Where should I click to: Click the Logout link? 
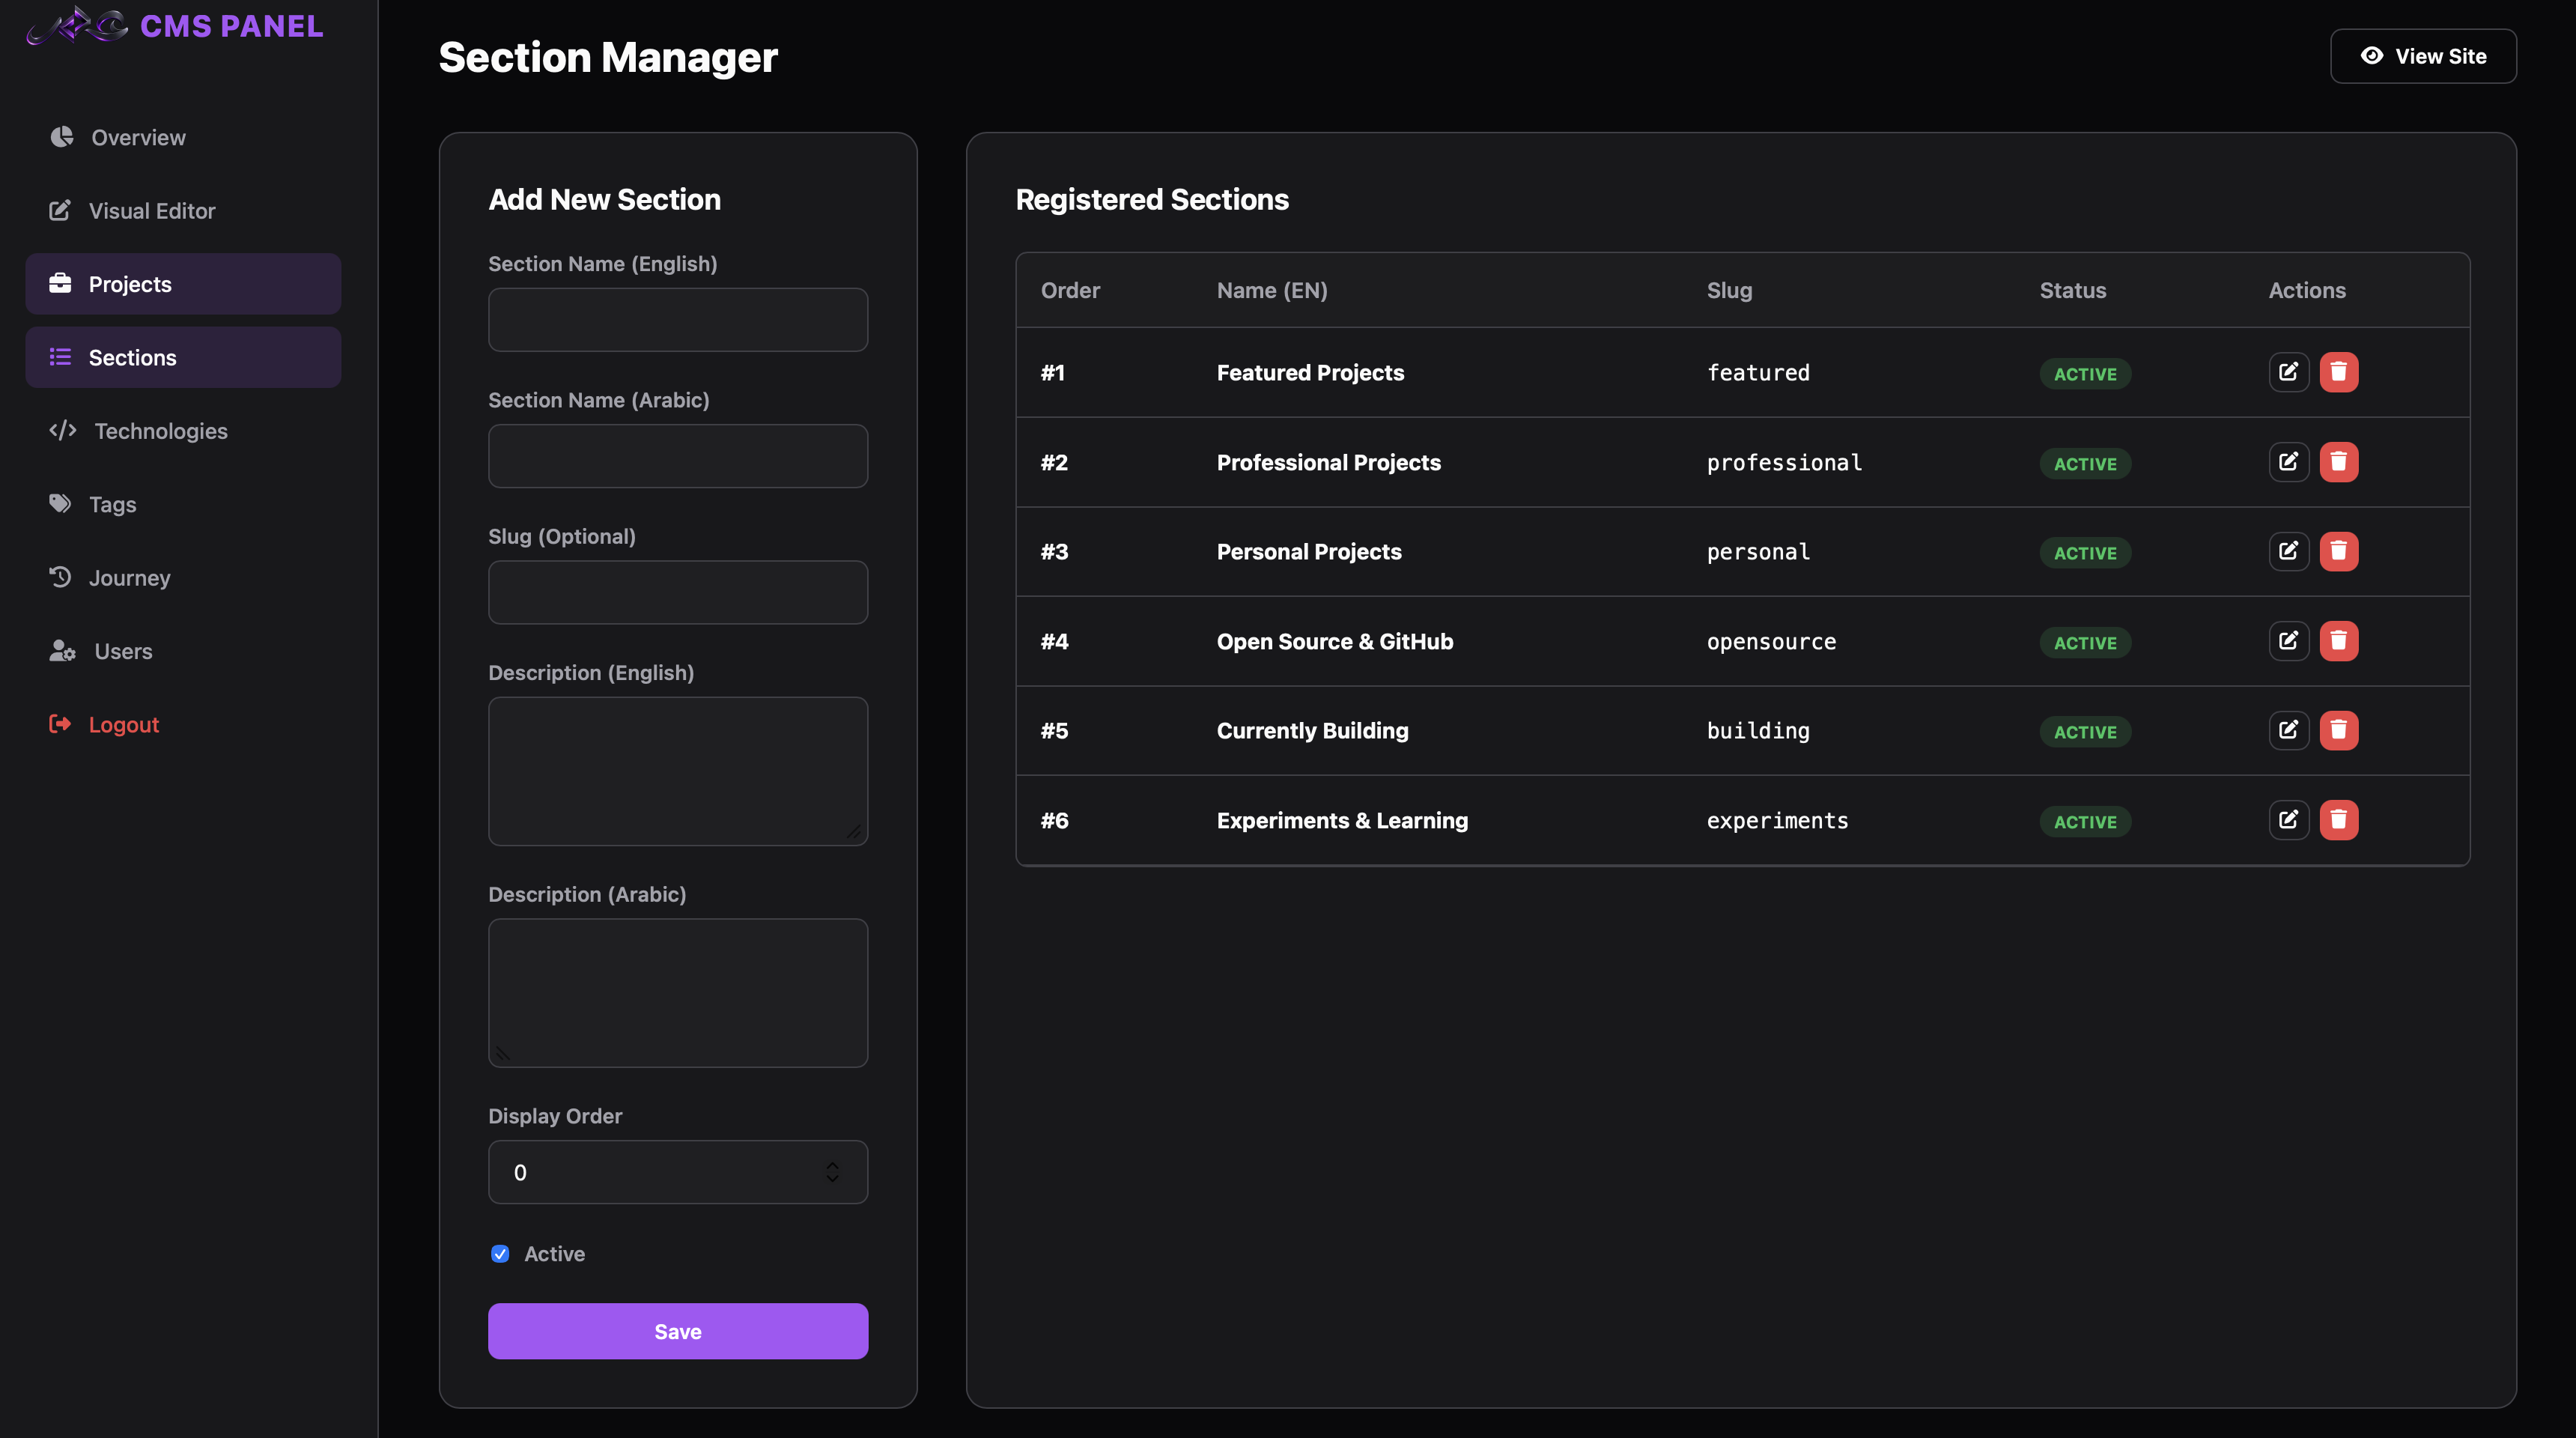pos(183,724)
